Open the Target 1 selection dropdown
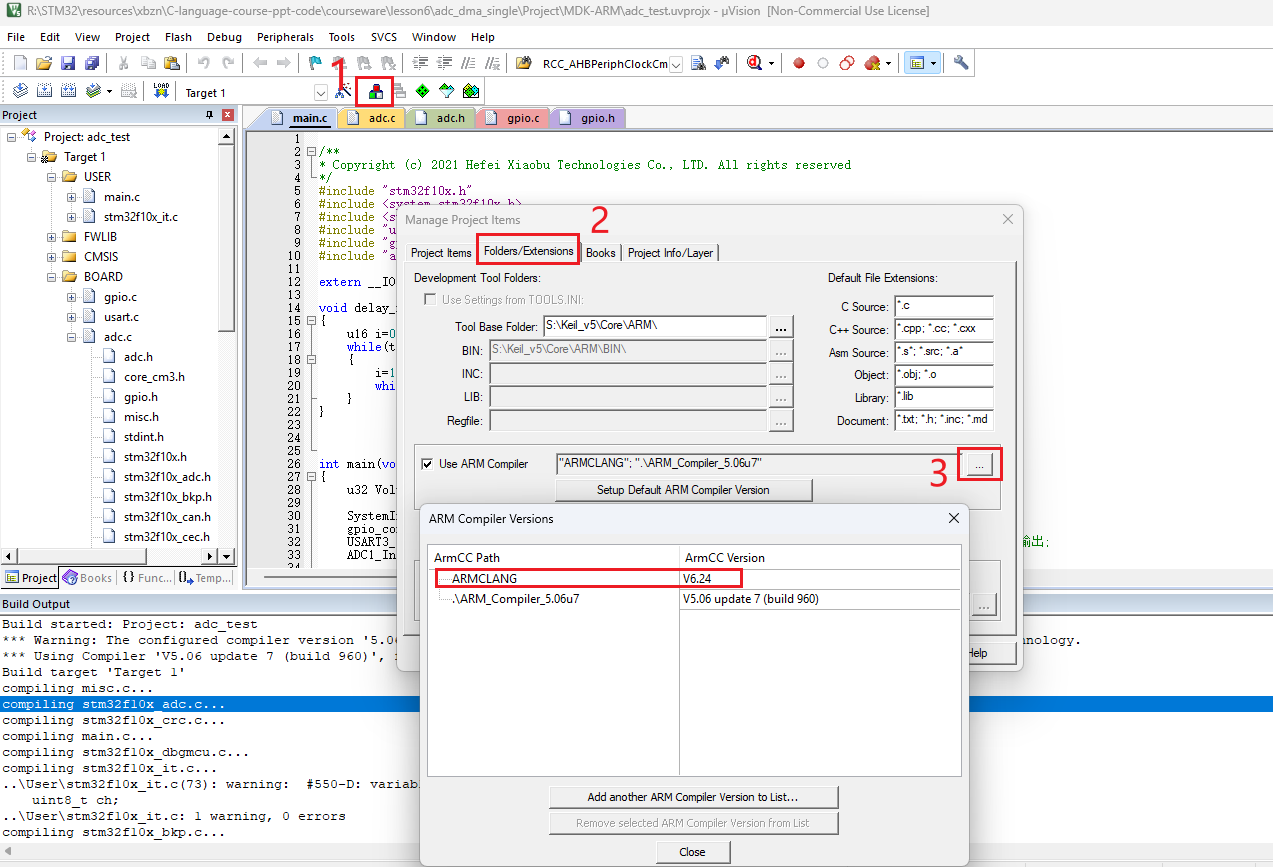The image size is (1273, 867). [x=320, y=92]
